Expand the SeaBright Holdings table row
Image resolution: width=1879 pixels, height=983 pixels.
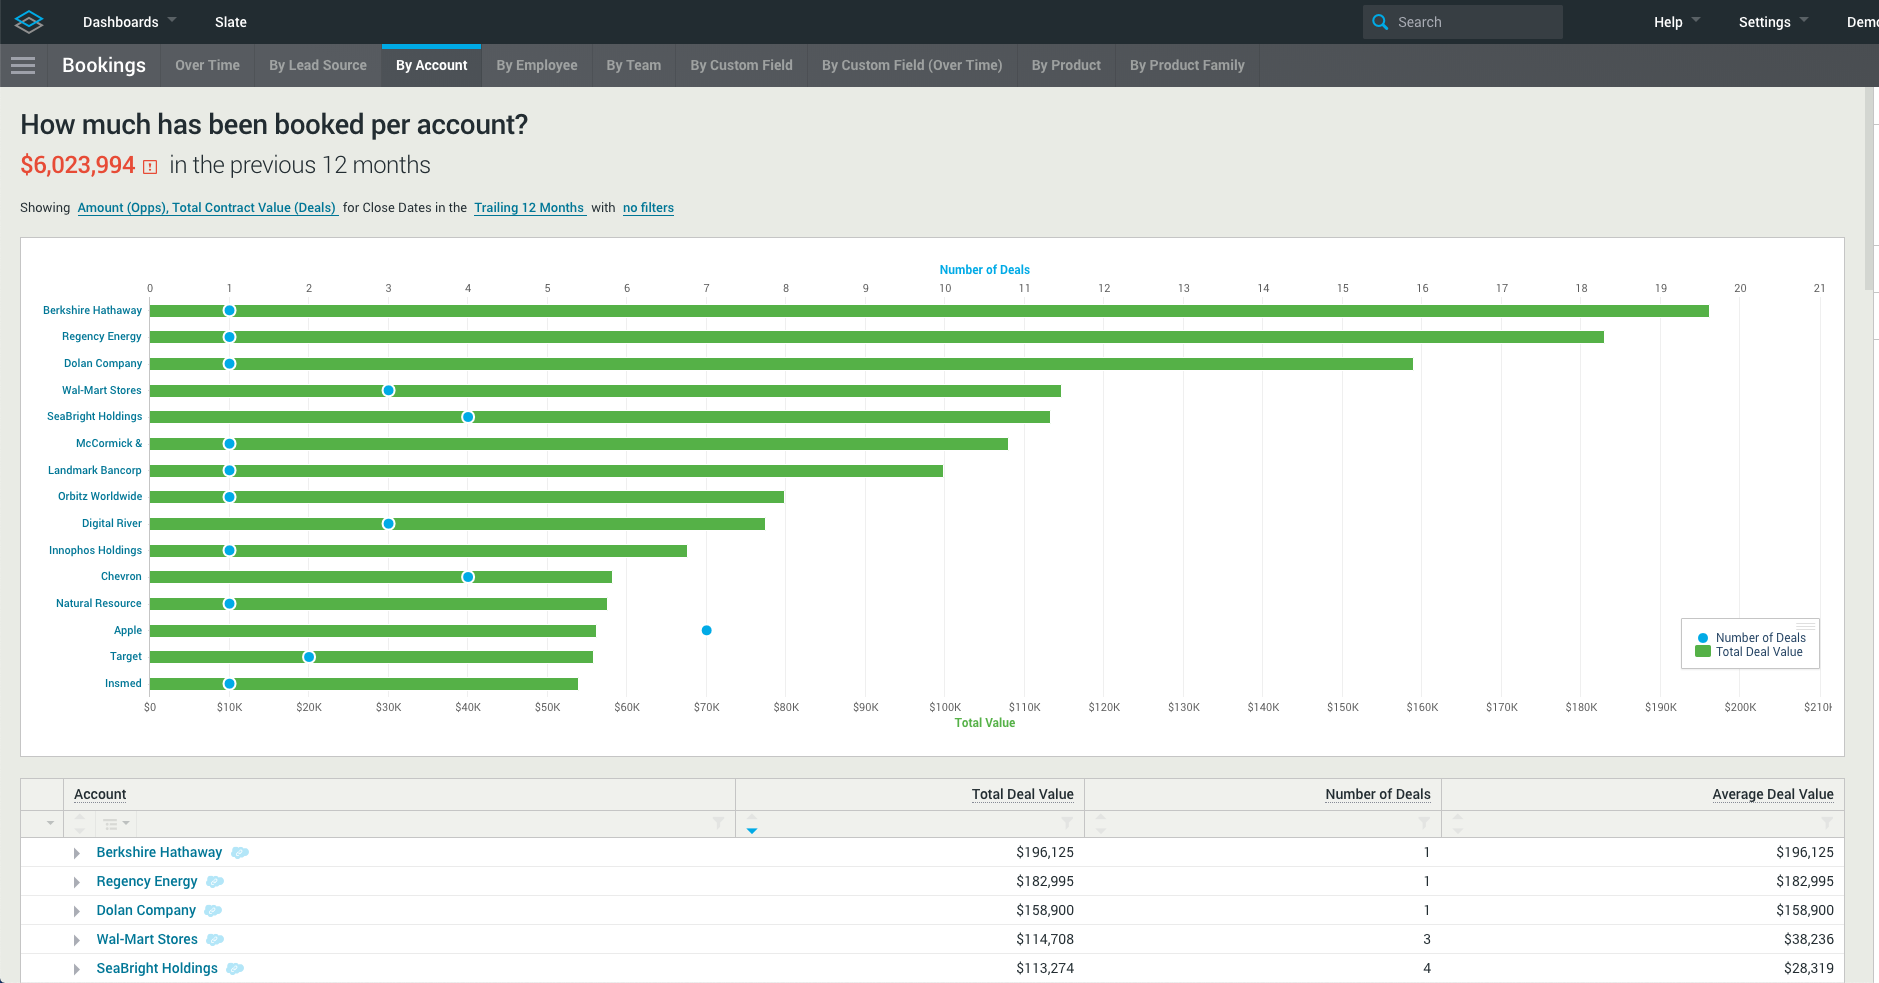[76, 969]
